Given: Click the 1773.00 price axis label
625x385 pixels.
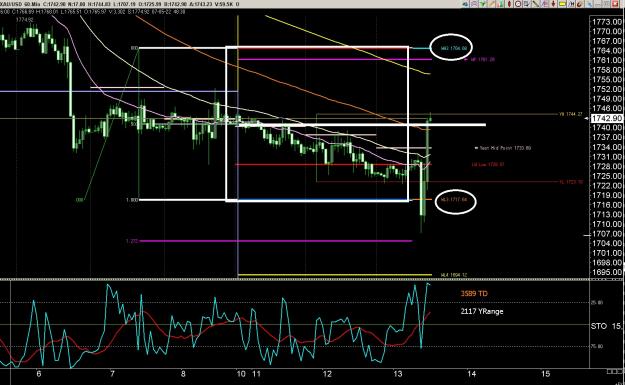Looking at the screenshot, I should (x=607, y=22).
